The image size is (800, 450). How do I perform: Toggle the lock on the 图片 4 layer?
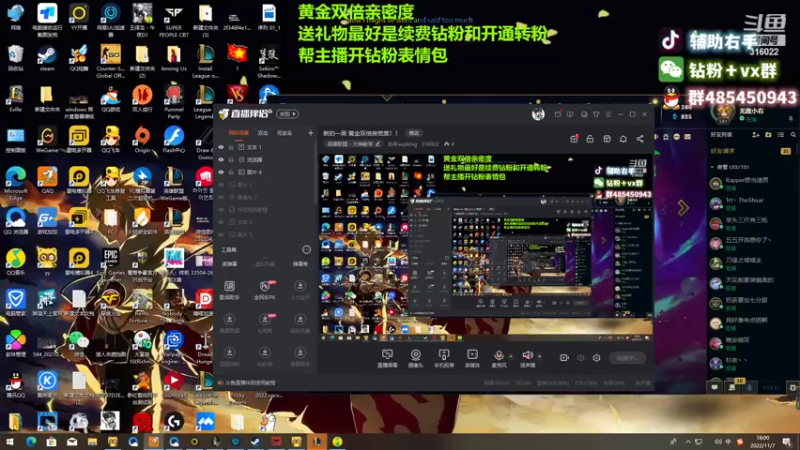231,172
